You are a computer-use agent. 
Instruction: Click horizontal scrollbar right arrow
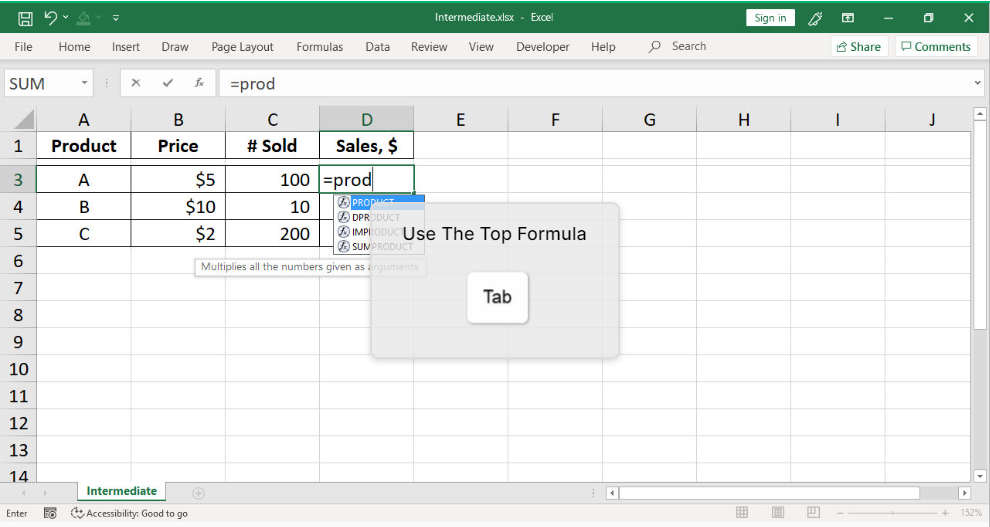pyautogui.click(x=964, y=493)
